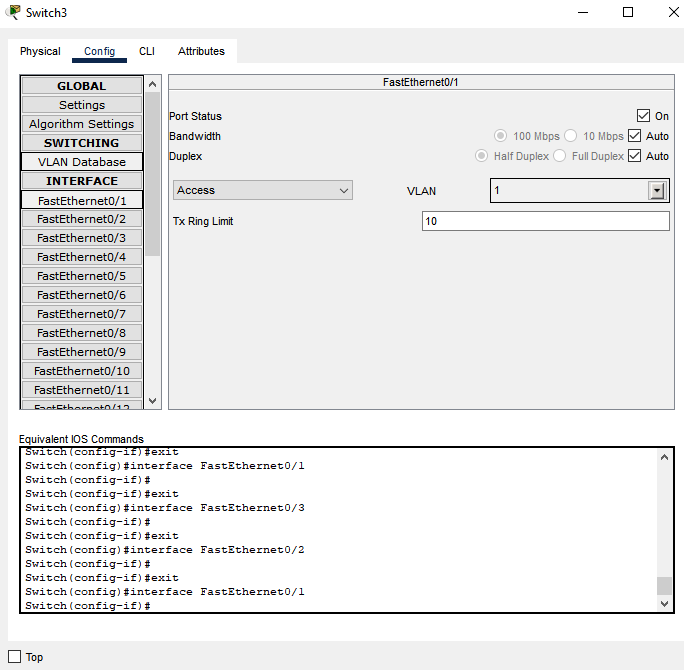Select the Half Duplex option
This screenshot has width=684, height=670.
[481, 156]
